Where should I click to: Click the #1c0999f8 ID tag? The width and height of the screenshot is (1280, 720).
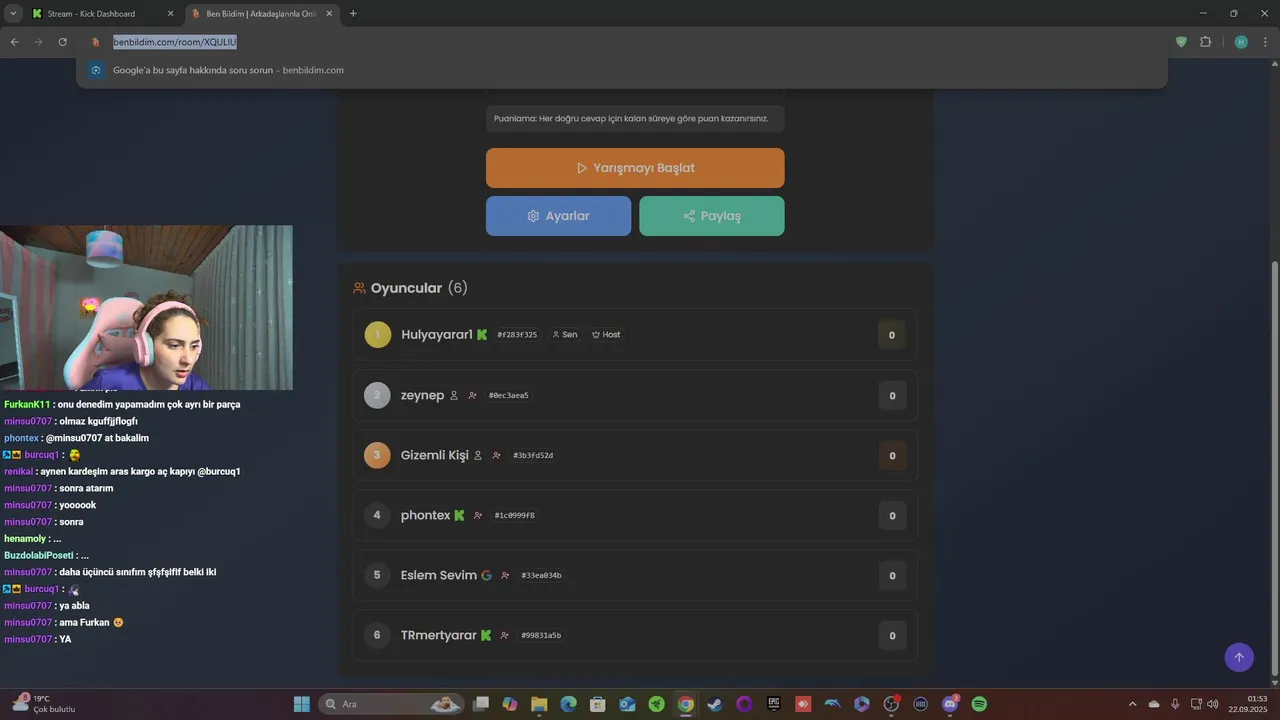click(x=515, y=515)
